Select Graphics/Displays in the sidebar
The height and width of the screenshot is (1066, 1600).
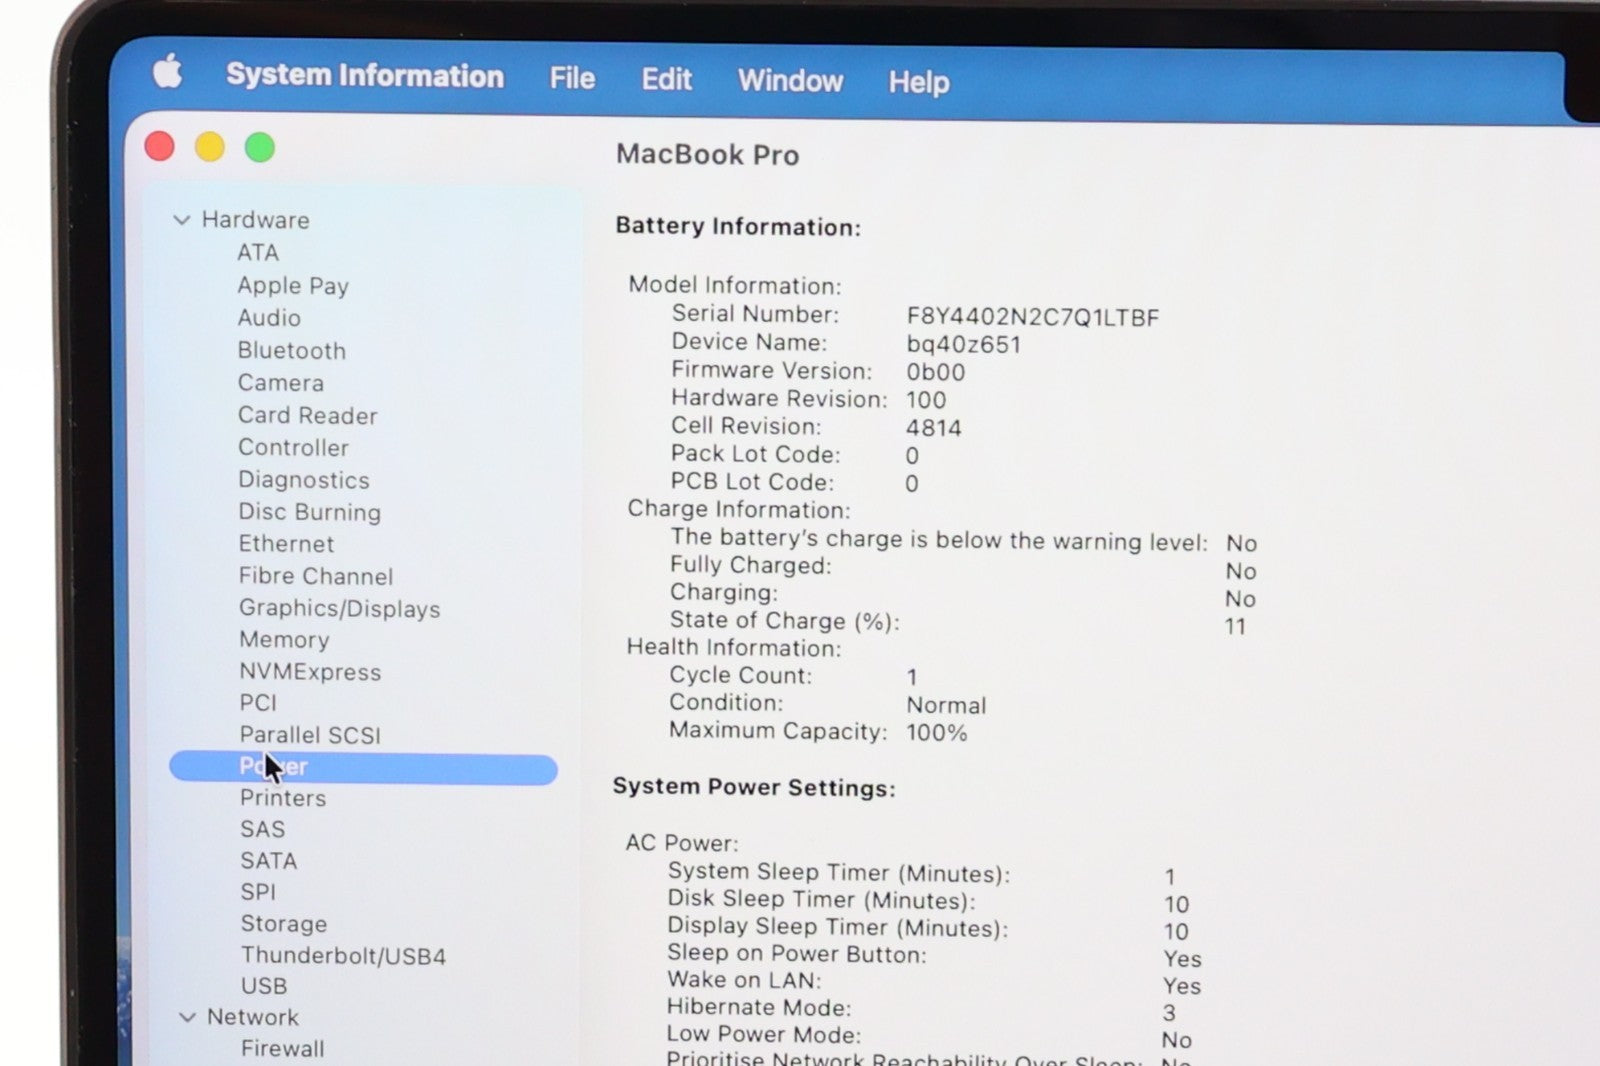point(339,608)
